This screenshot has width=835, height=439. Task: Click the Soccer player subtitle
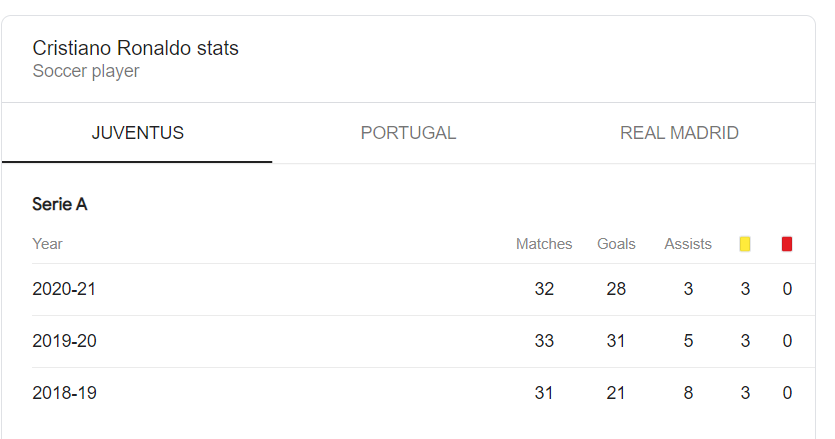click(86, 71)
